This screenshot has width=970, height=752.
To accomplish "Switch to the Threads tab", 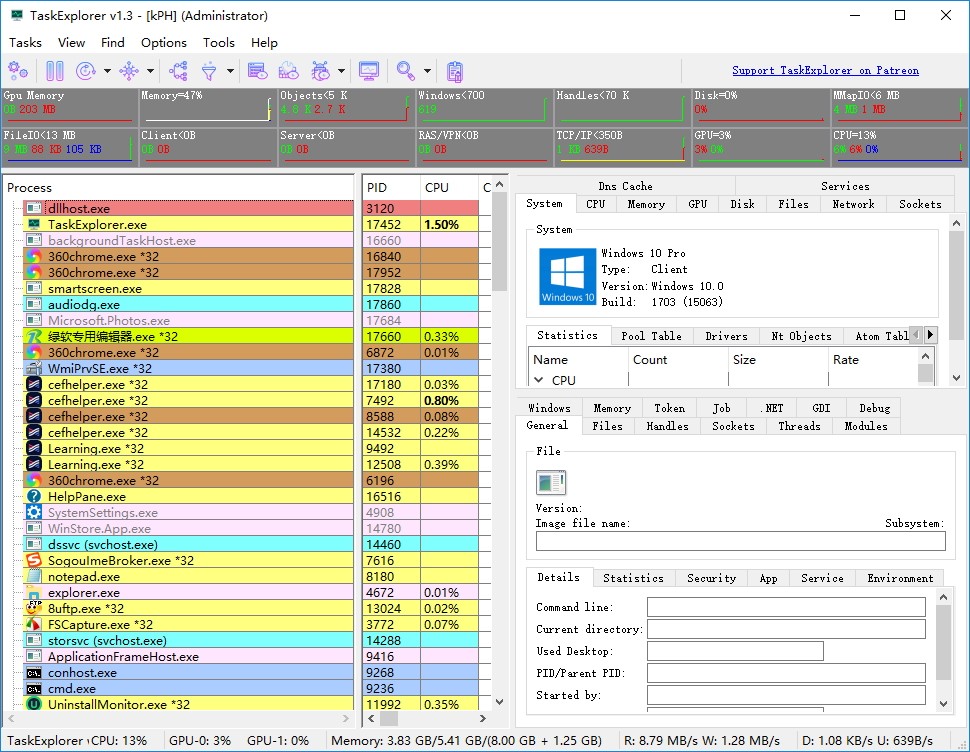I will pos(799,426).
